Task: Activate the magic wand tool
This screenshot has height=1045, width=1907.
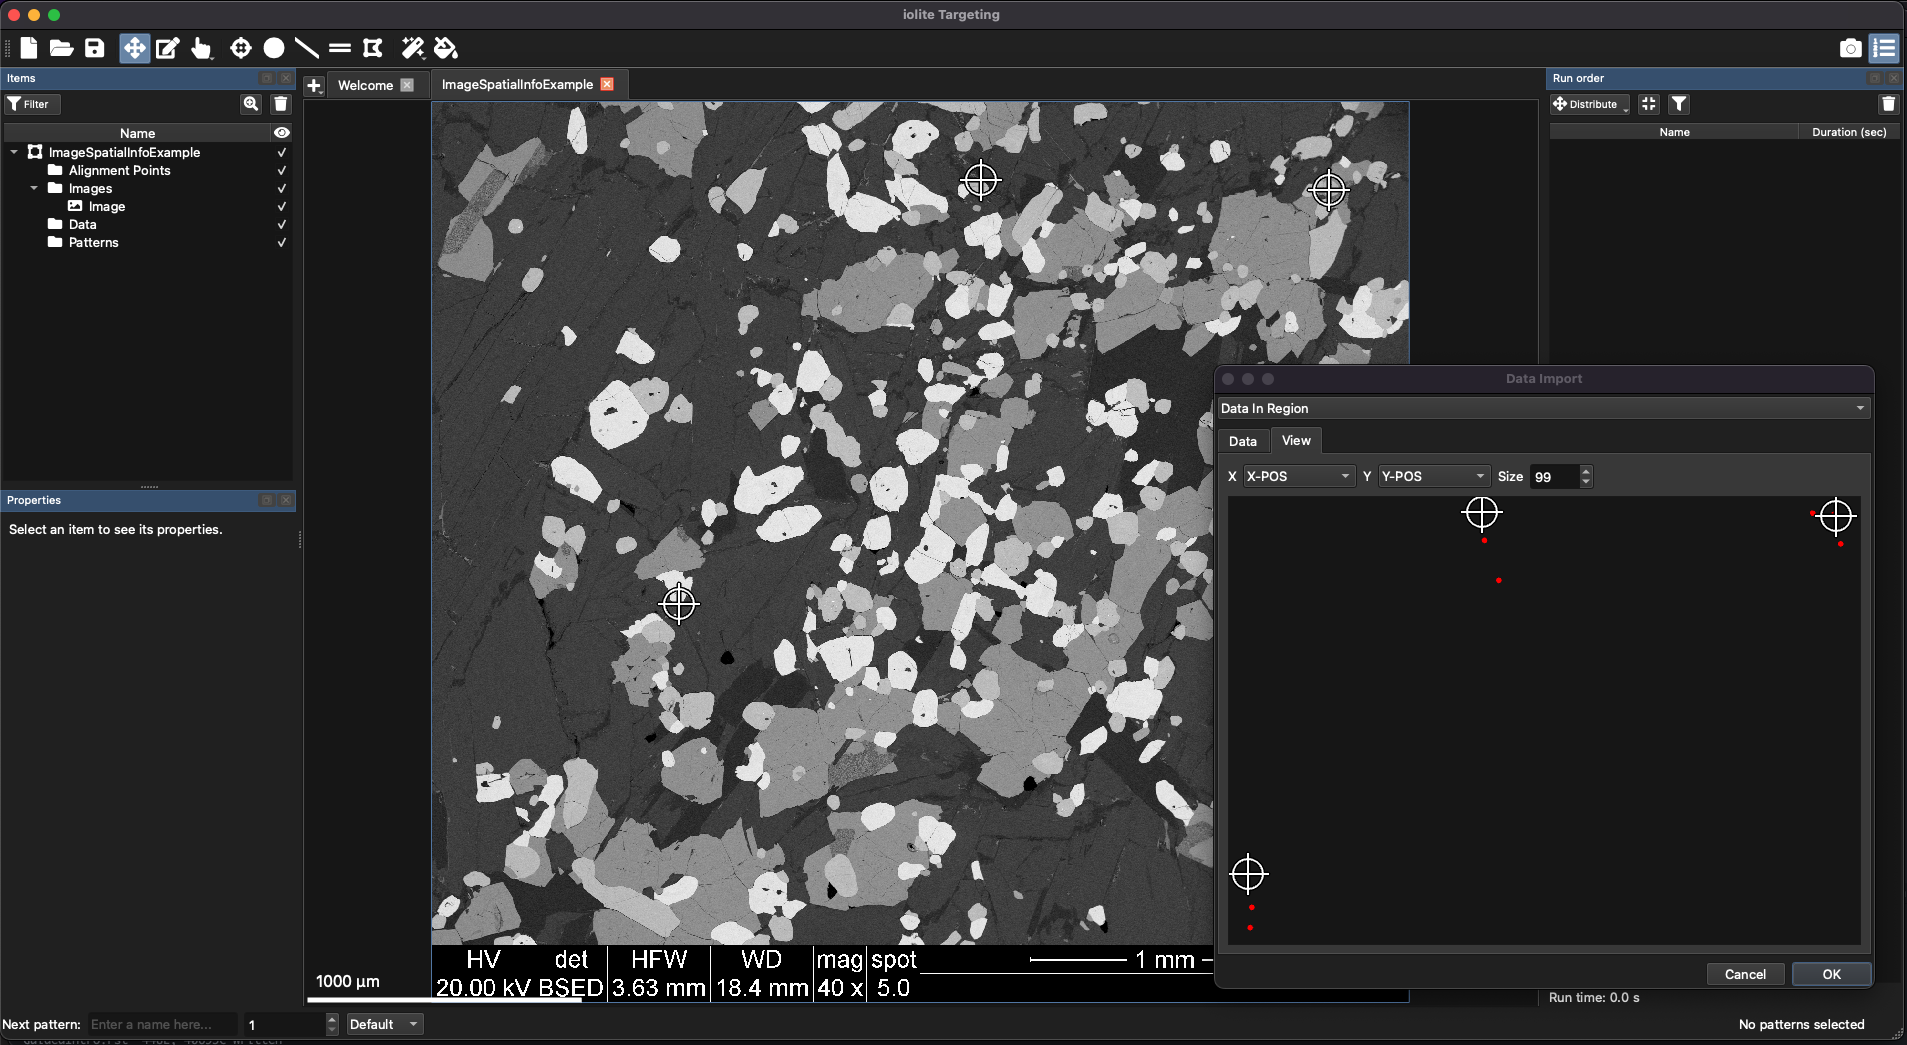Action: (x=412, y=48)
